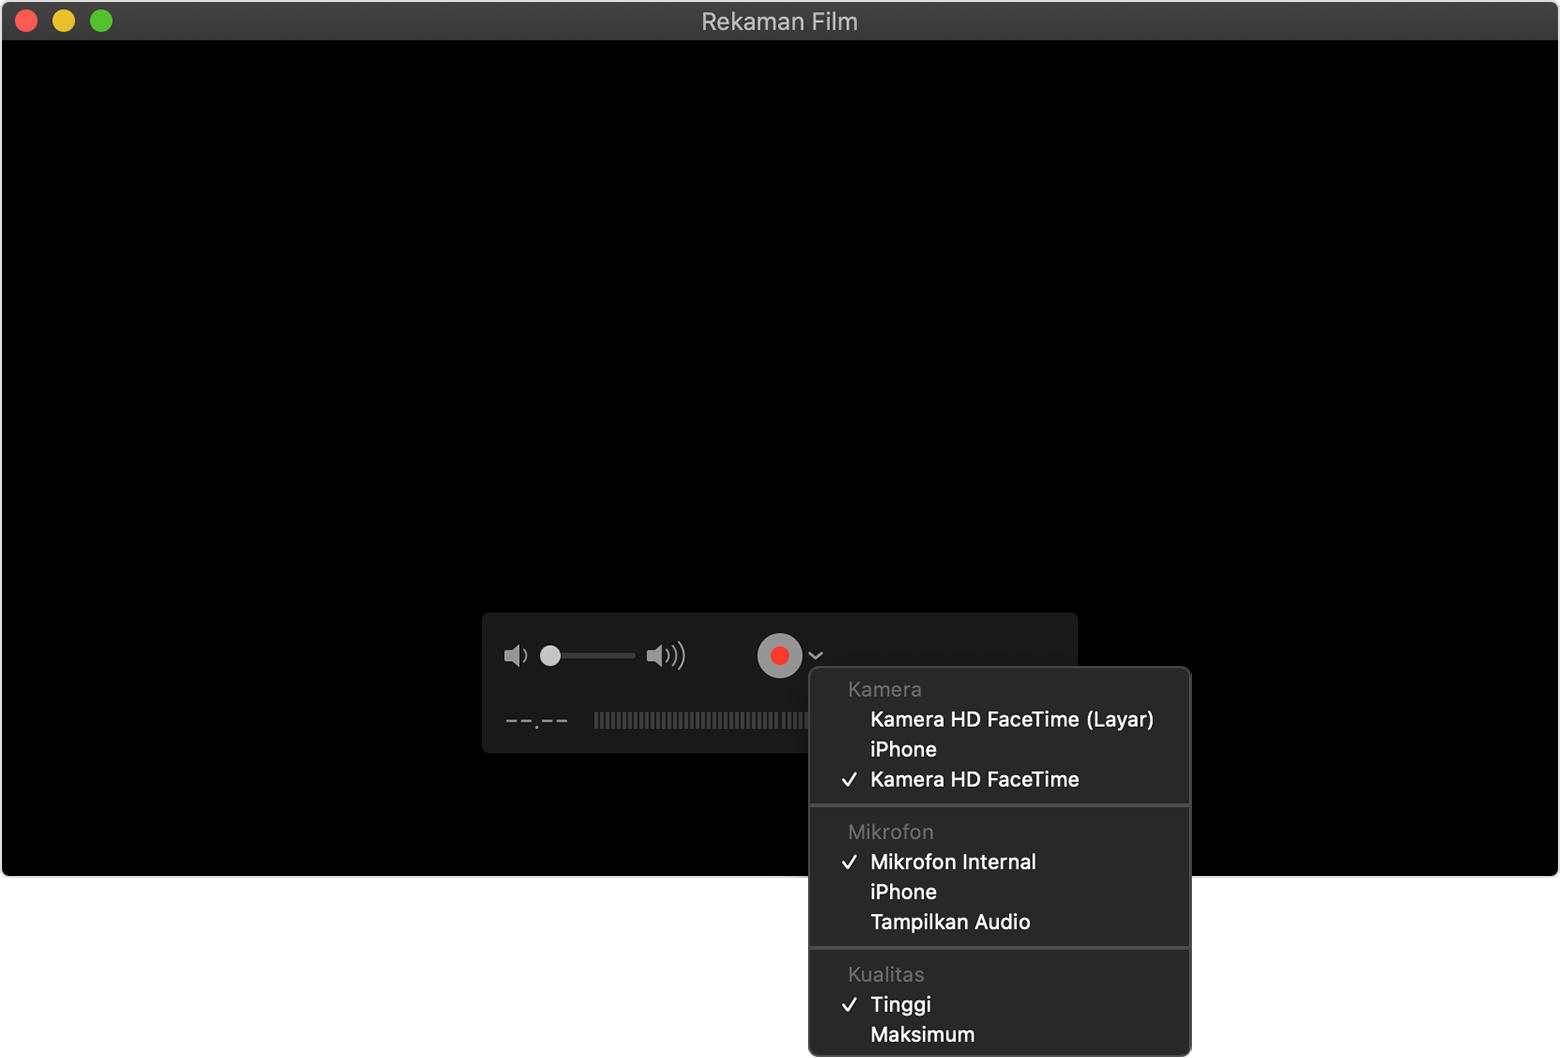Set recording quality to Maksimum
The height and width of the screenshot is (1058, 1560).
pyautogui.click(x=922, y=1034)
